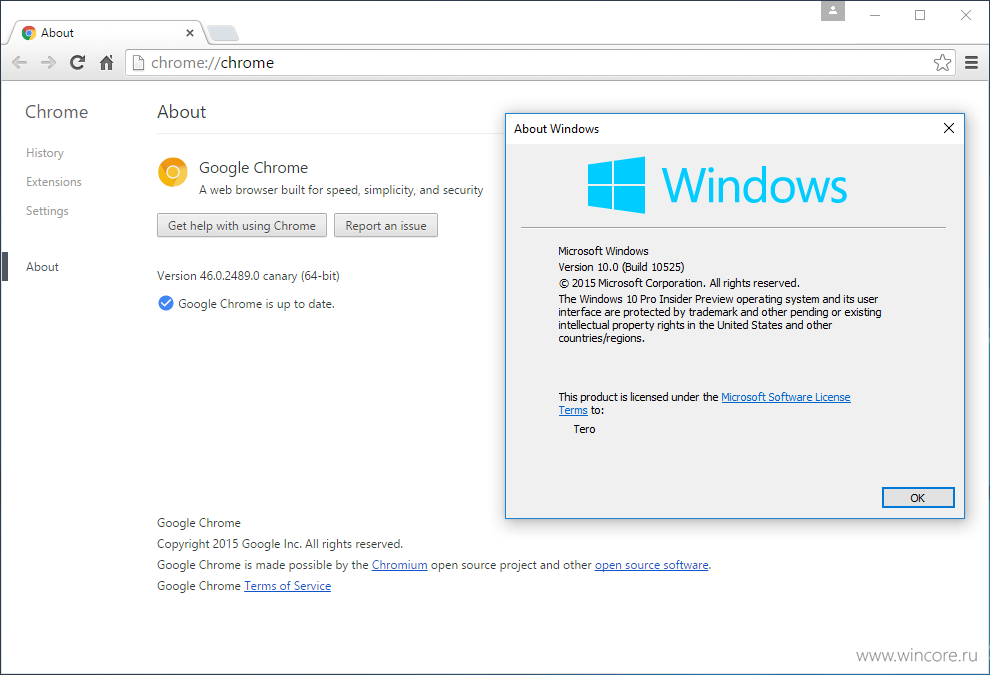This screenshot has height=675, width=990.
Task: Select Version 10.0 (Build 10525) text
Action: 621,267
